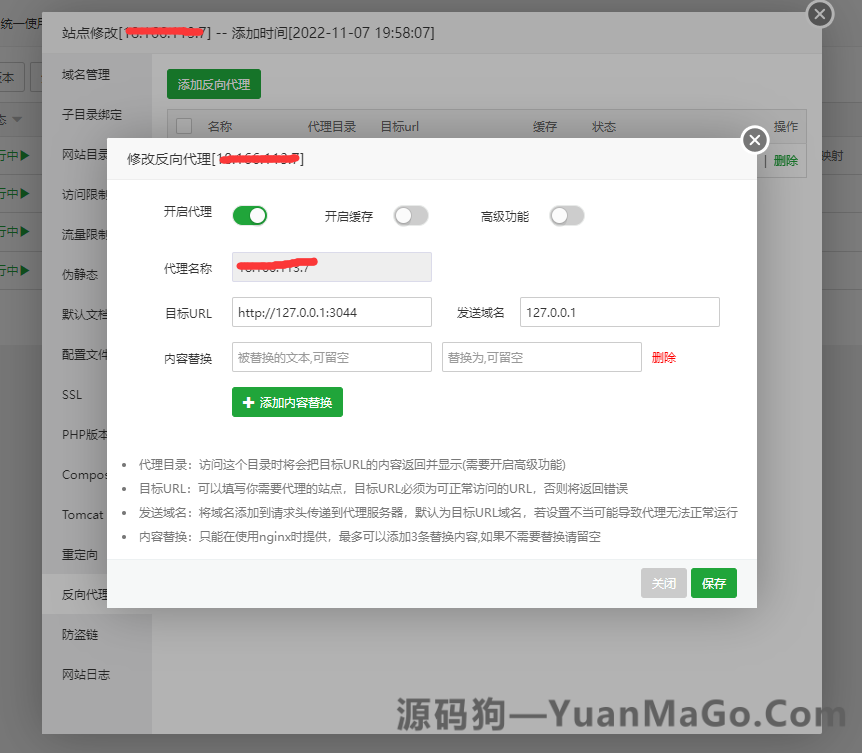
Task: Disable the 开启代理 toggle switch
Action: point(249,215)
